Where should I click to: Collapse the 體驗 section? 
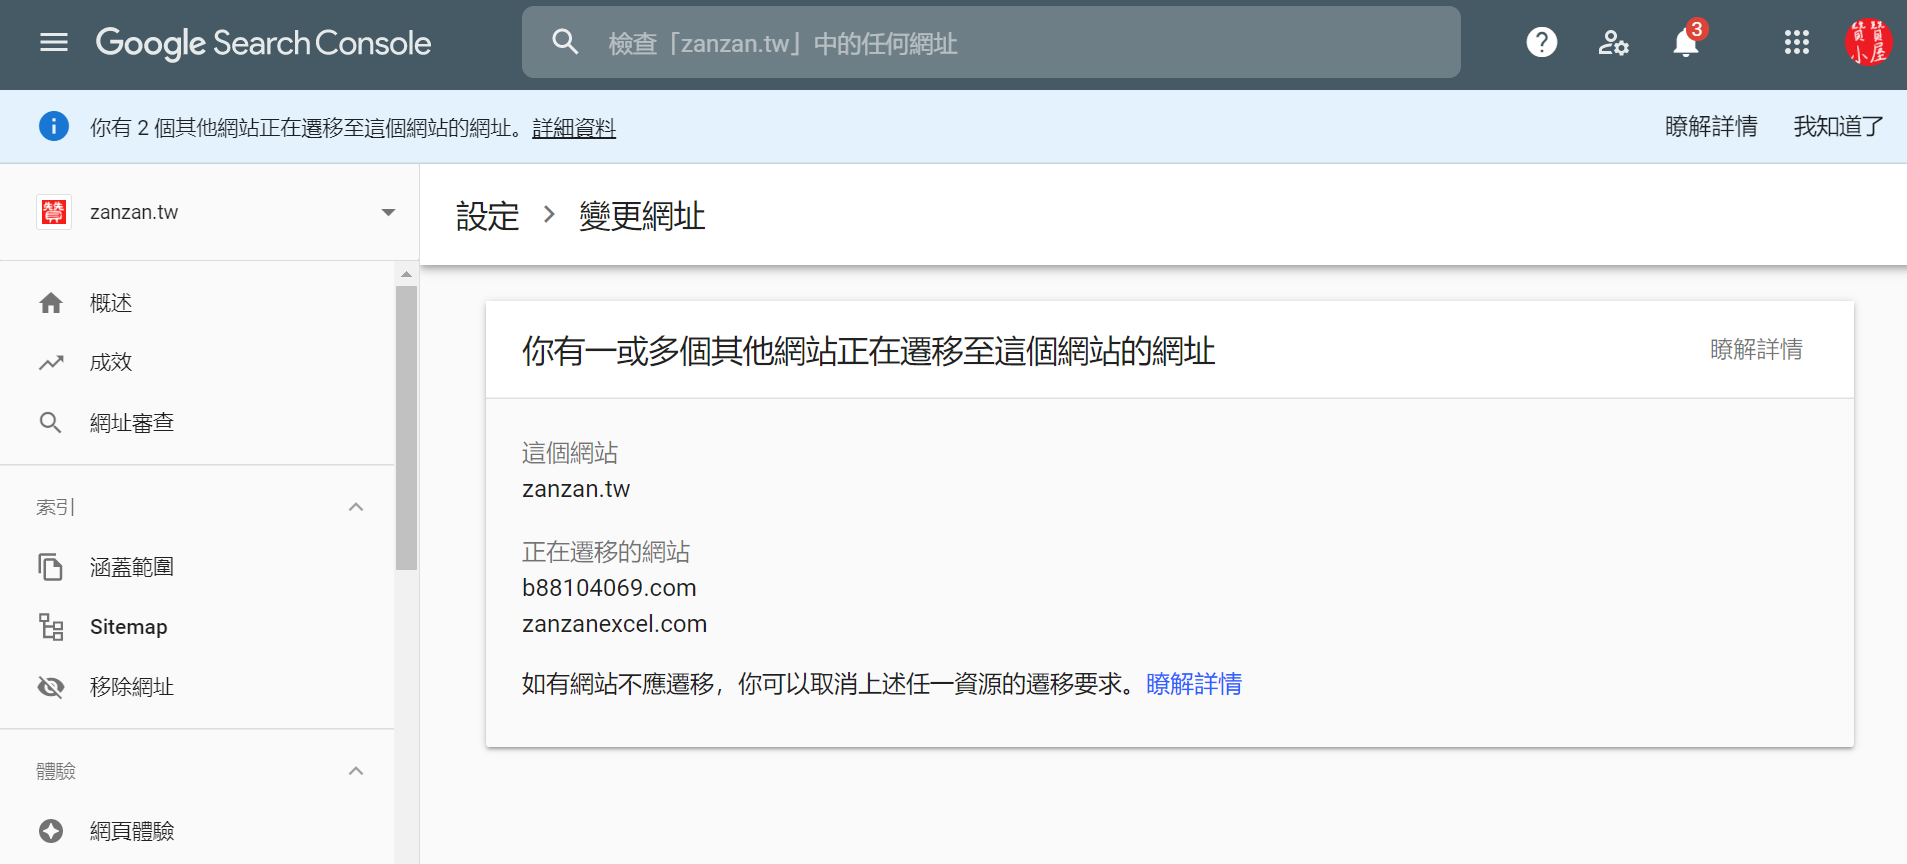tap(356, 771)
